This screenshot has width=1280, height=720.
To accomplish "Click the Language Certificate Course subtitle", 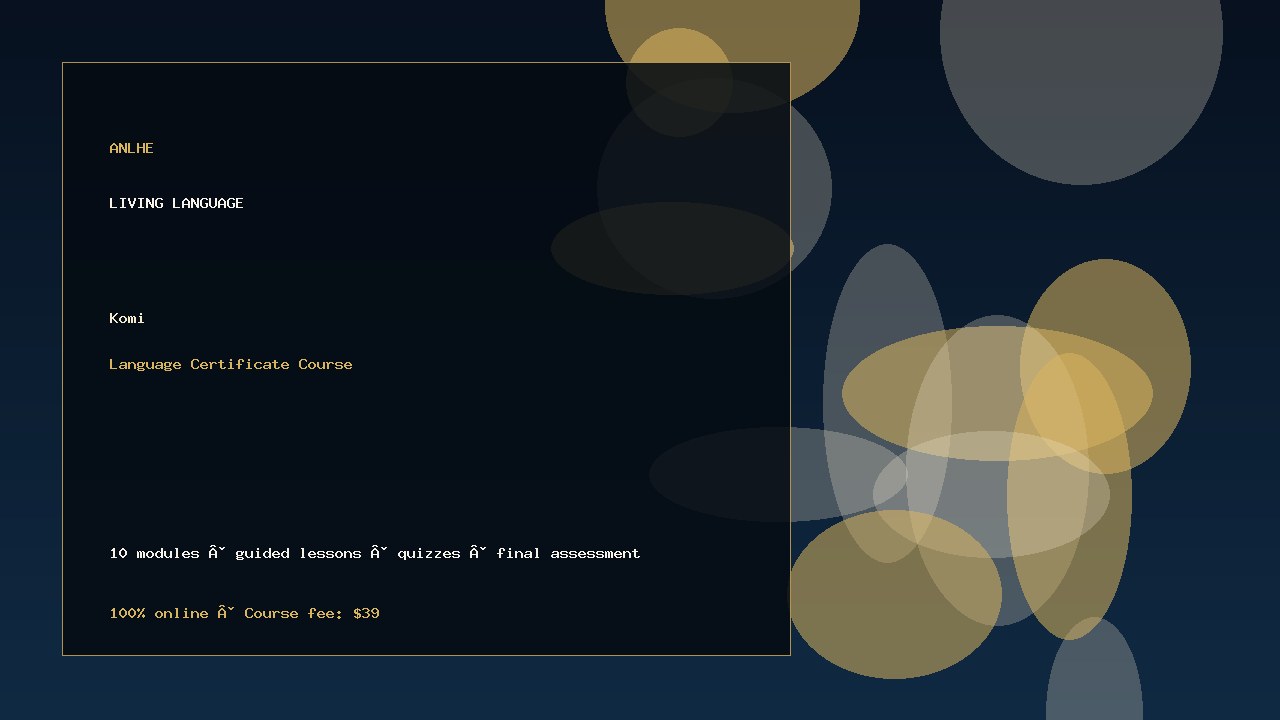I will 231,364.
